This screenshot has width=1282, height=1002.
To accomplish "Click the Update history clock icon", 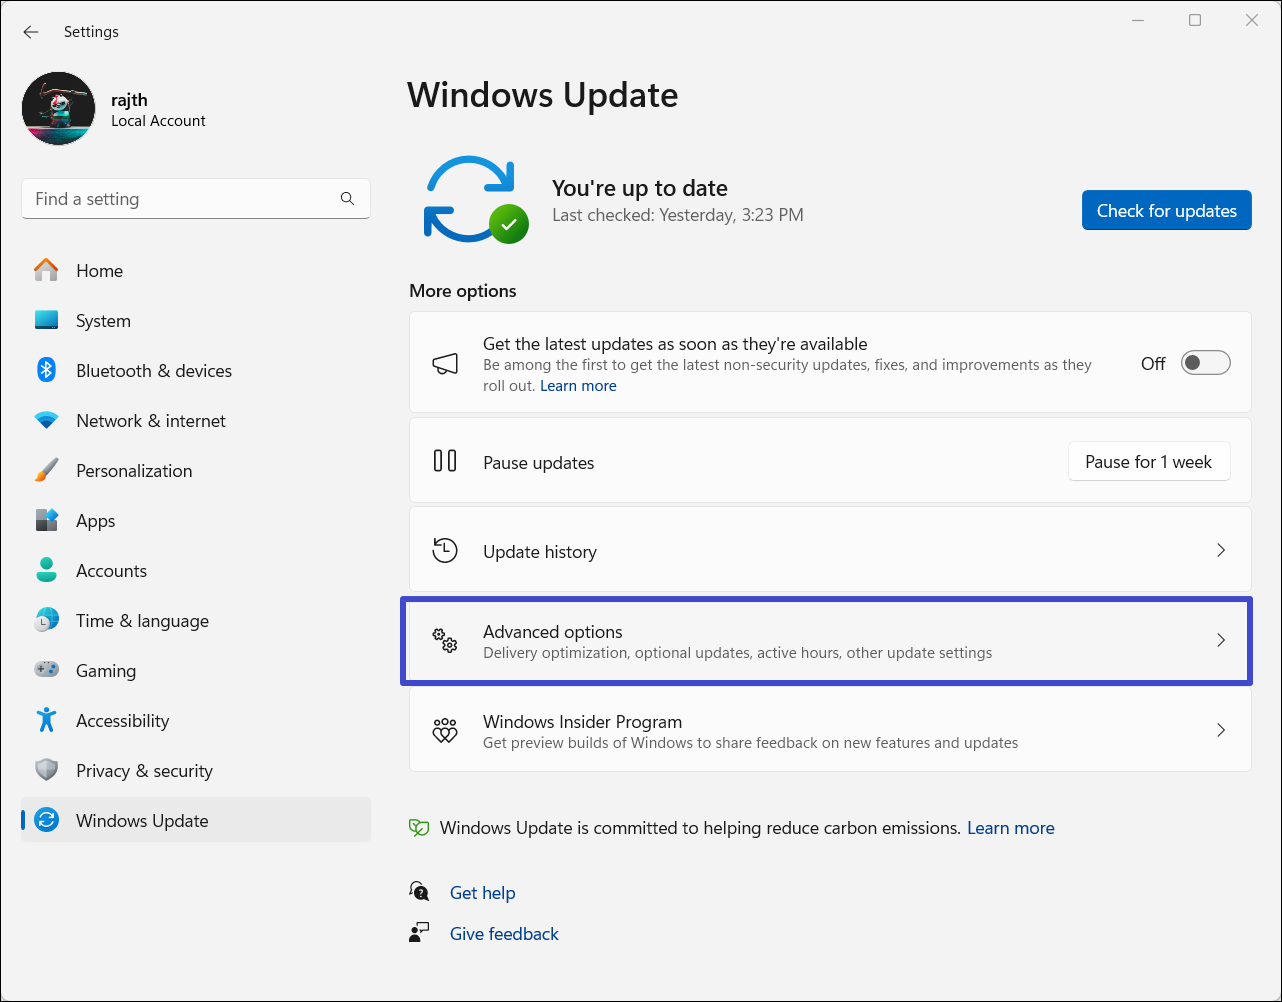I will click(445, 551).
